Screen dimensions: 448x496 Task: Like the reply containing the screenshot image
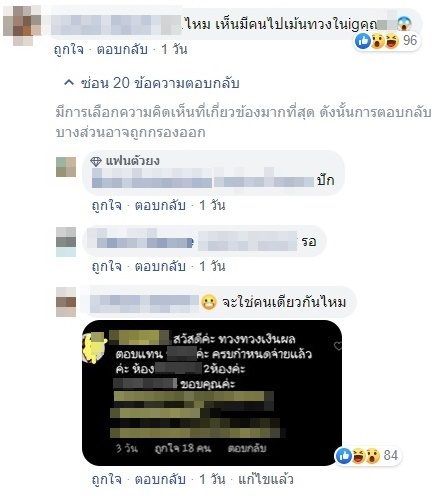(106, 479)
